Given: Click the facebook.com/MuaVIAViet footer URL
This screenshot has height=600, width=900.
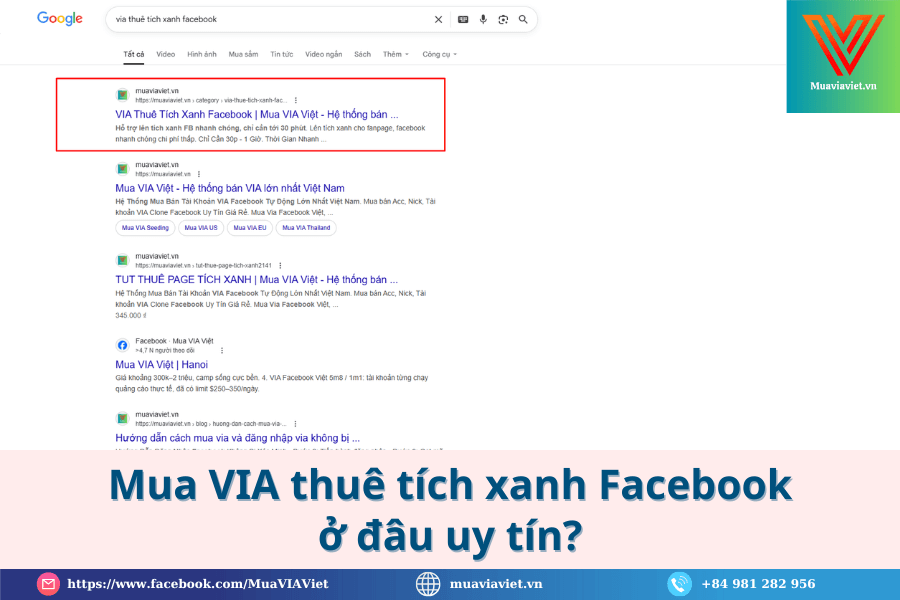Looking at the screenshot, I should tap(198, 584).
